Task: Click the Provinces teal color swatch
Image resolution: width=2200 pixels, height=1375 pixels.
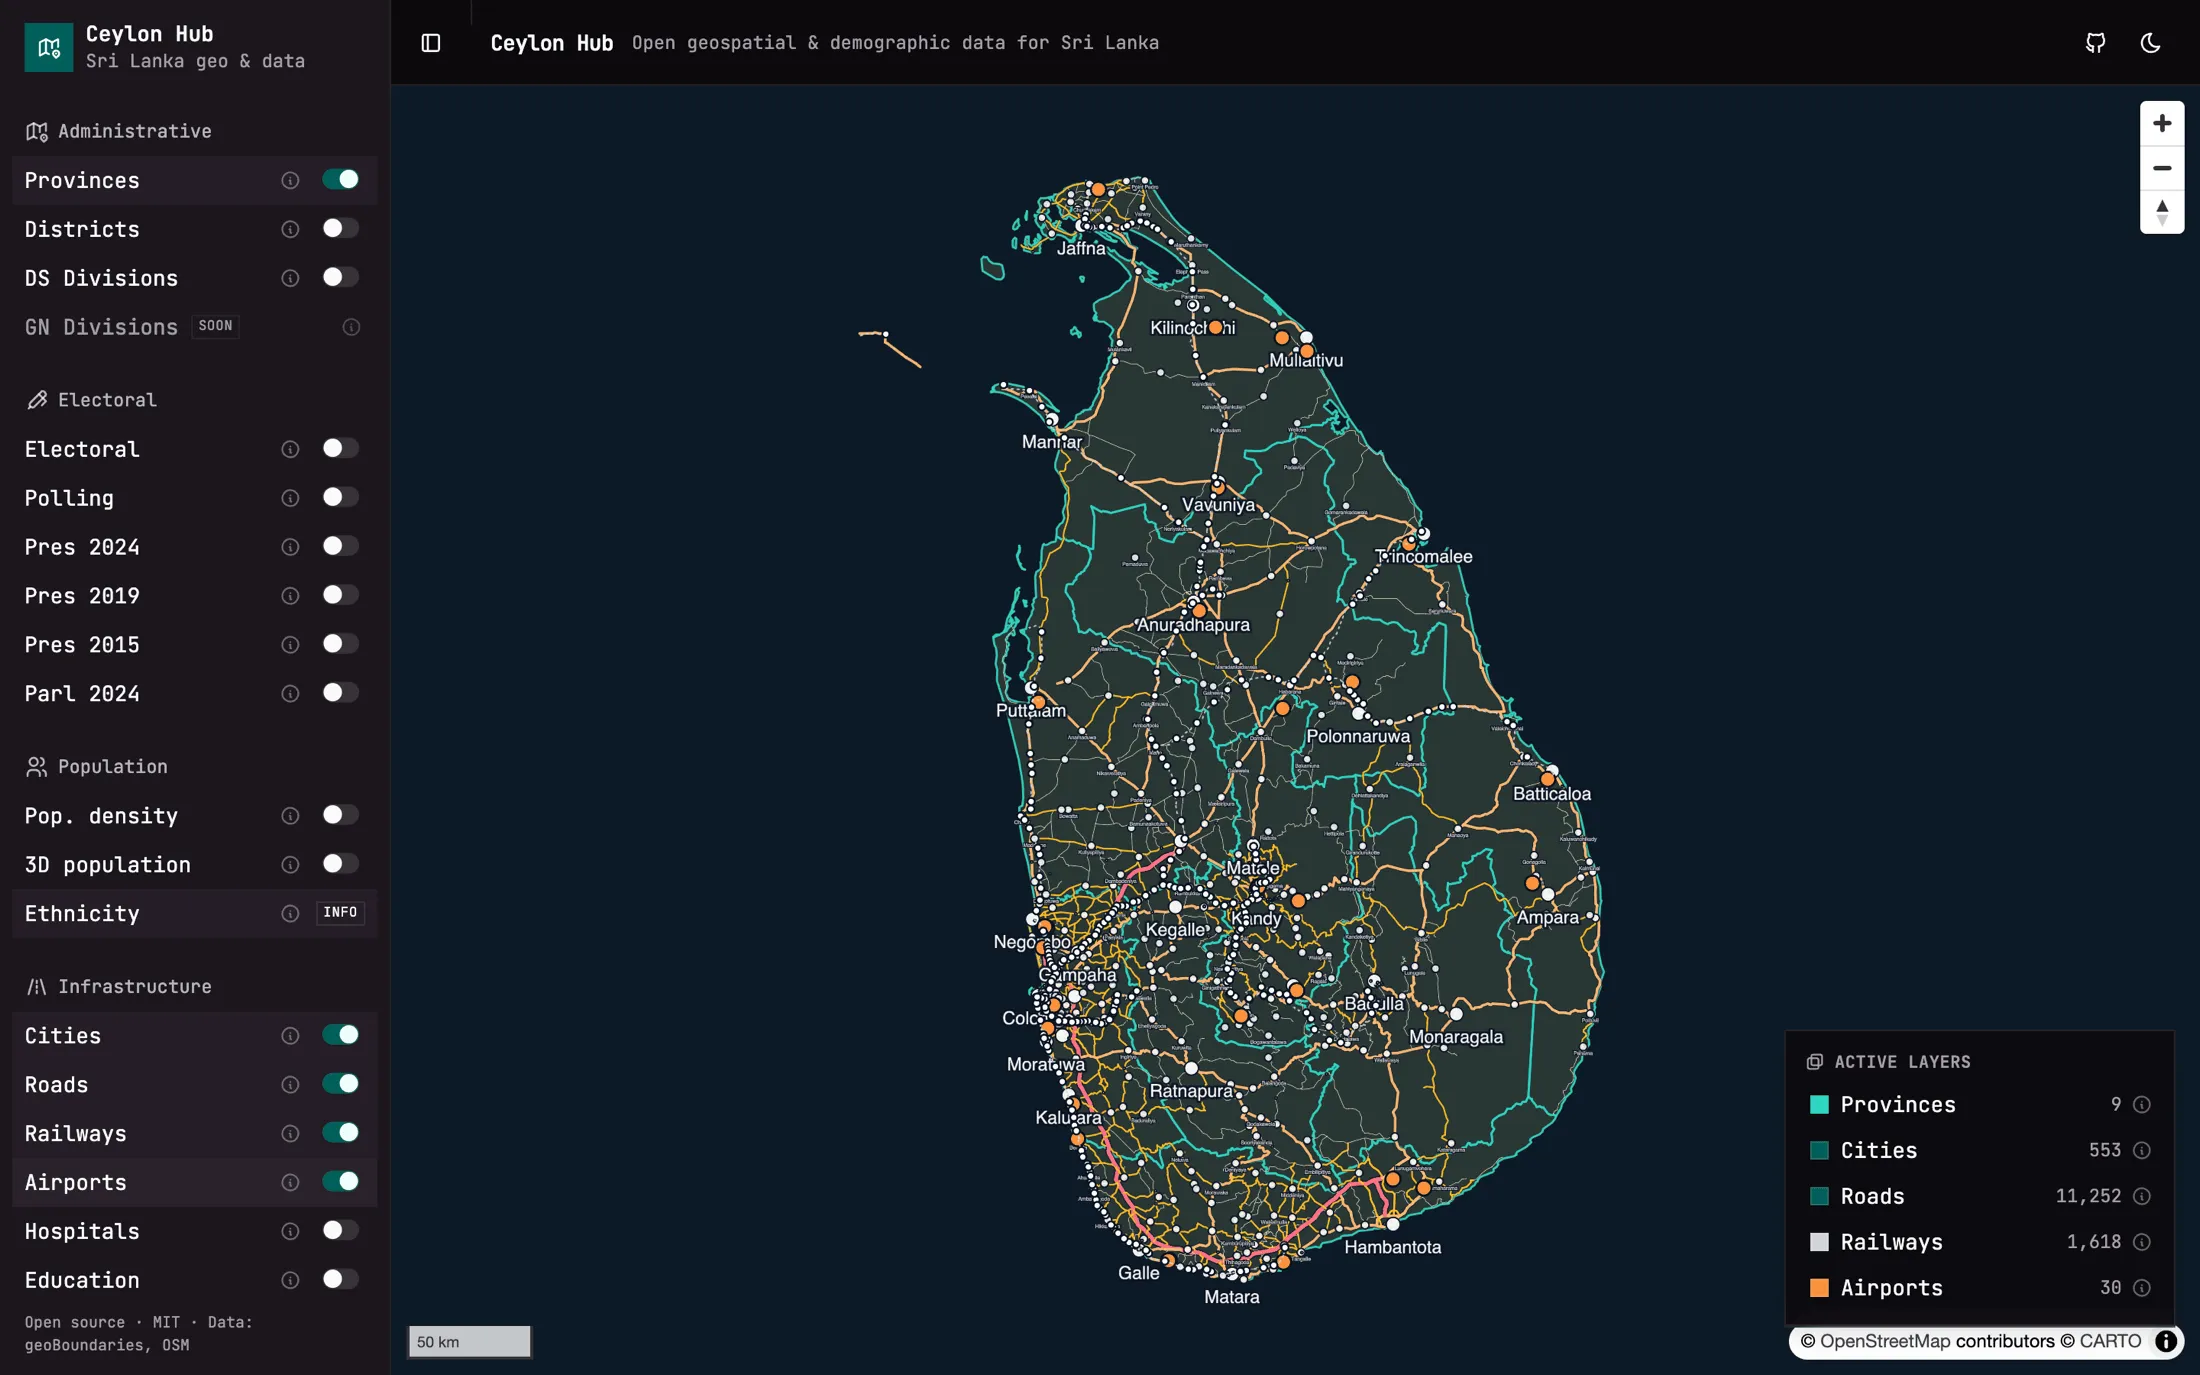Action: [1819, 1105]
